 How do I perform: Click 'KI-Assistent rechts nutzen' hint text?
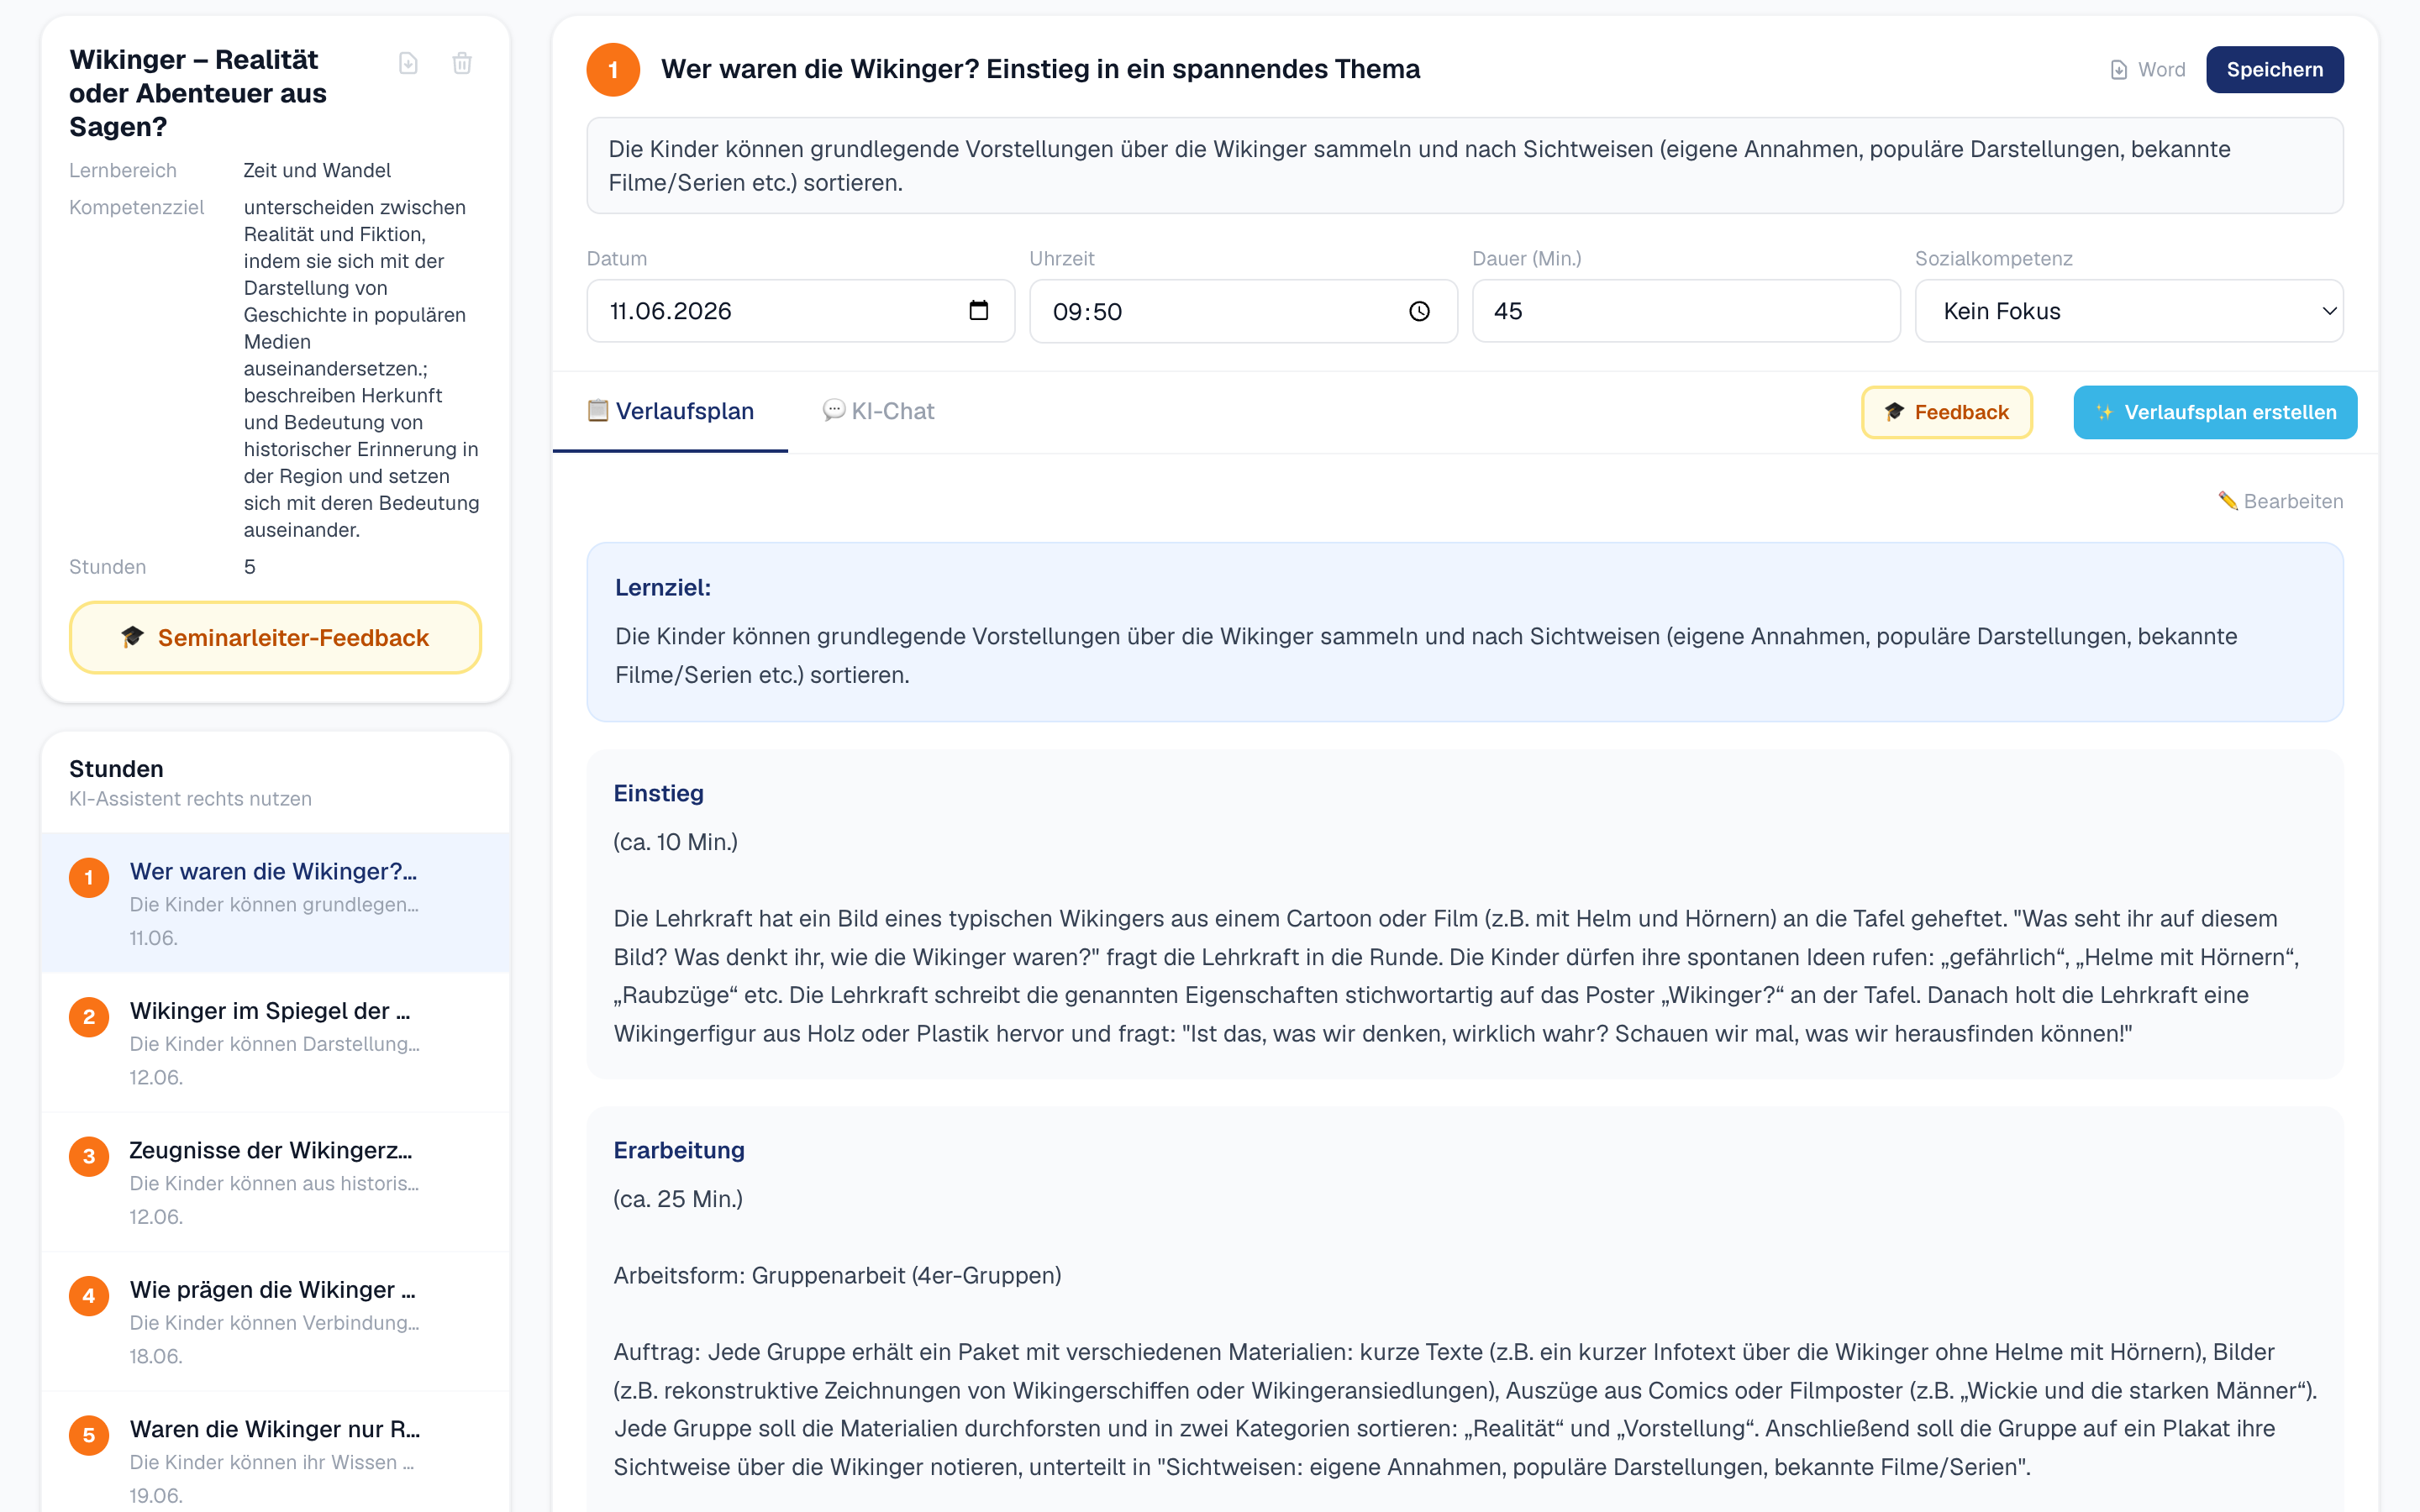190,799
